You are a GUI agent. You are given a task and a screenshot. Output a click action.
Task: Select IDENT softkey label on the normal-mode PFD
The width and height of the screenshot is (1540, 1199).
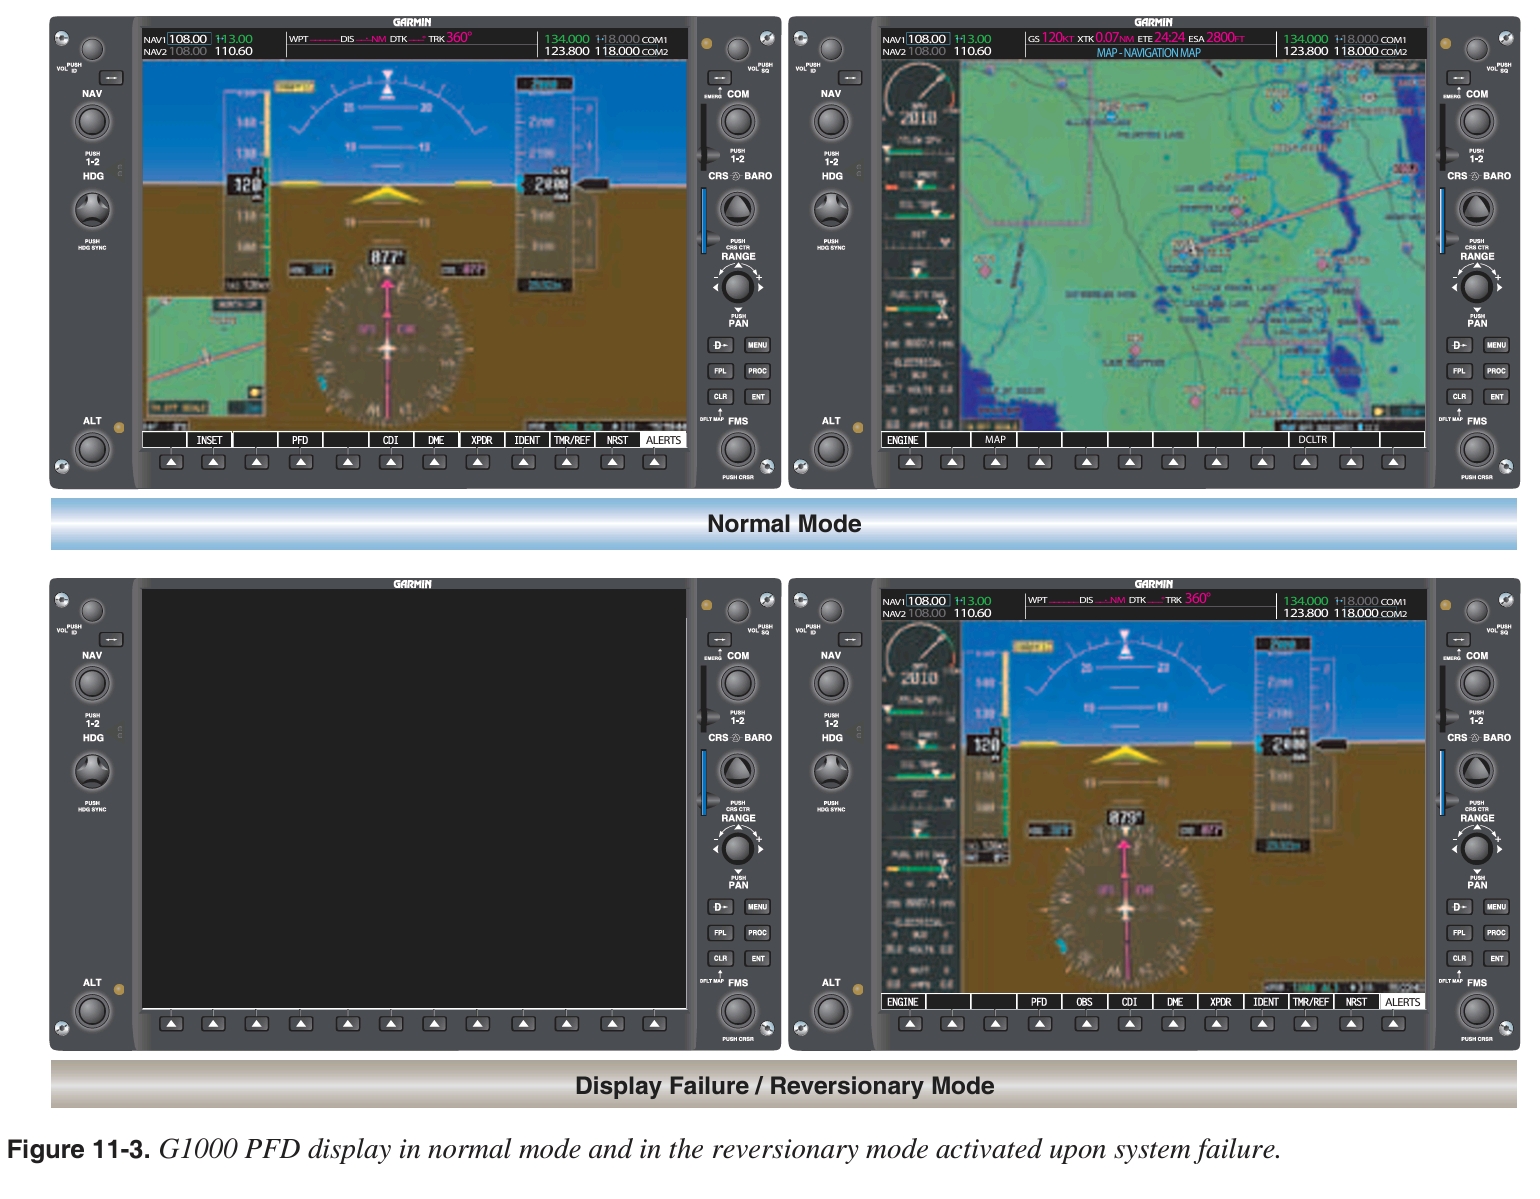click(x=527, y=440)
